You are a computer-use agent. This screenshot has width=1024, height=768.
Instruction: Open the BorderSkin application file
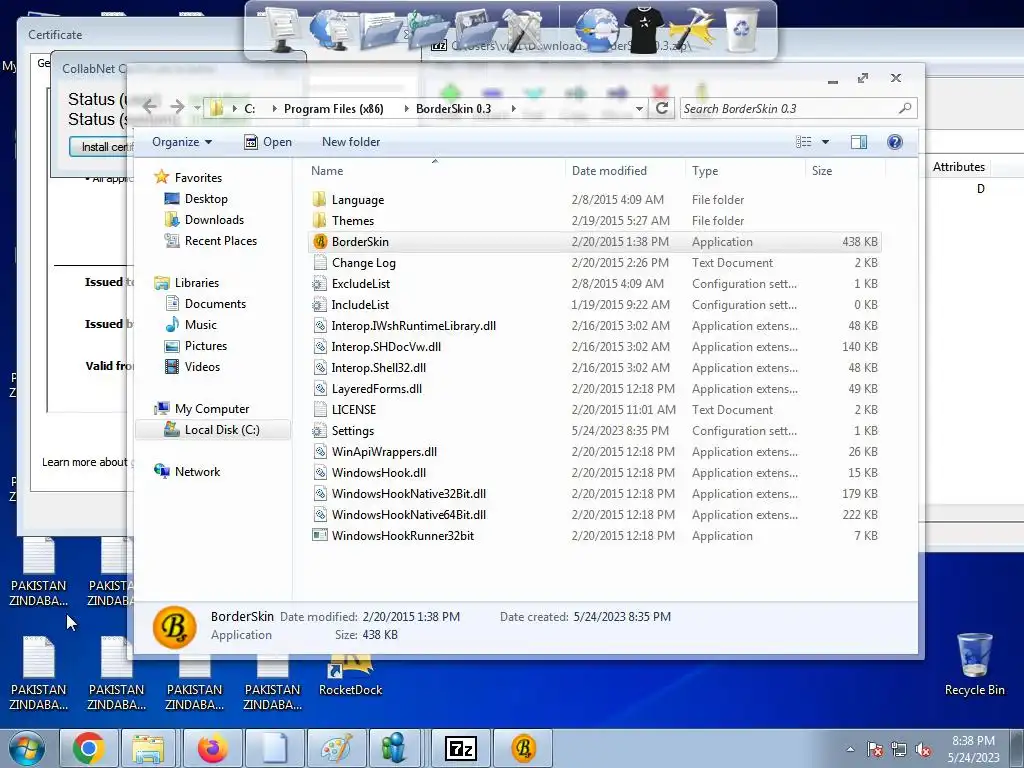coord(360,242)
